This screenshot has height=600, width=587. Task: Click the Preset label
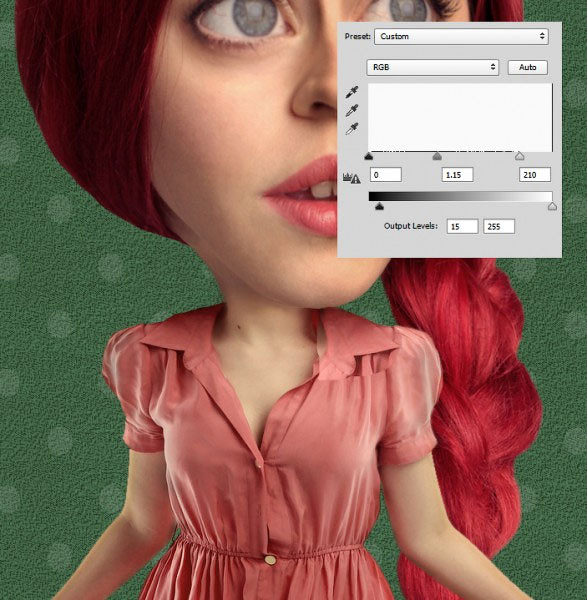point(358,36)
